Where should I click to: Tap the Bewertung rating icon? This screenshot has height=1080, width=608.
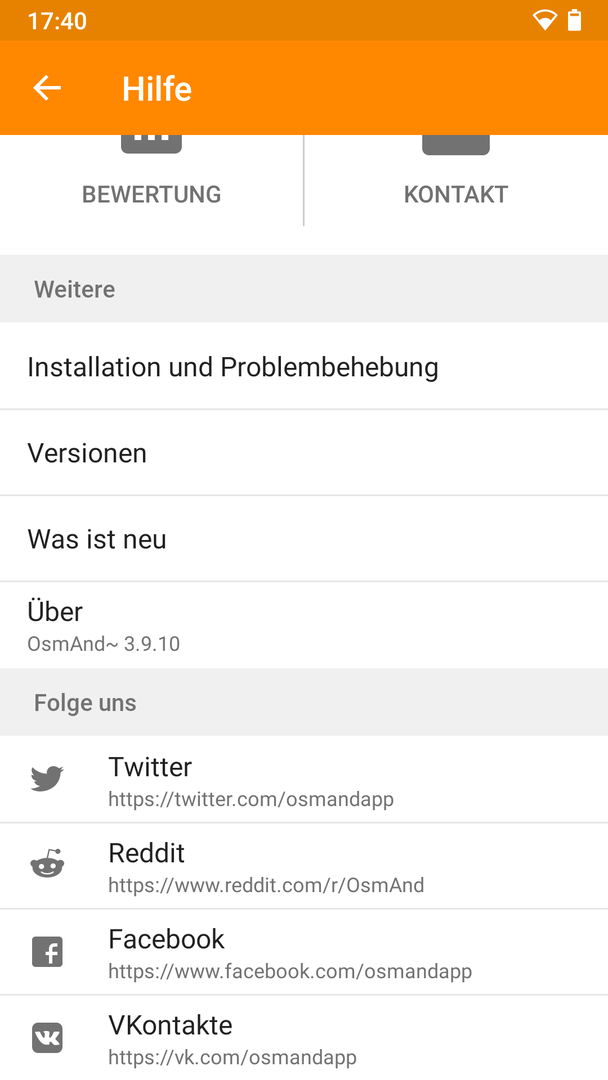(x=151, y=144)
